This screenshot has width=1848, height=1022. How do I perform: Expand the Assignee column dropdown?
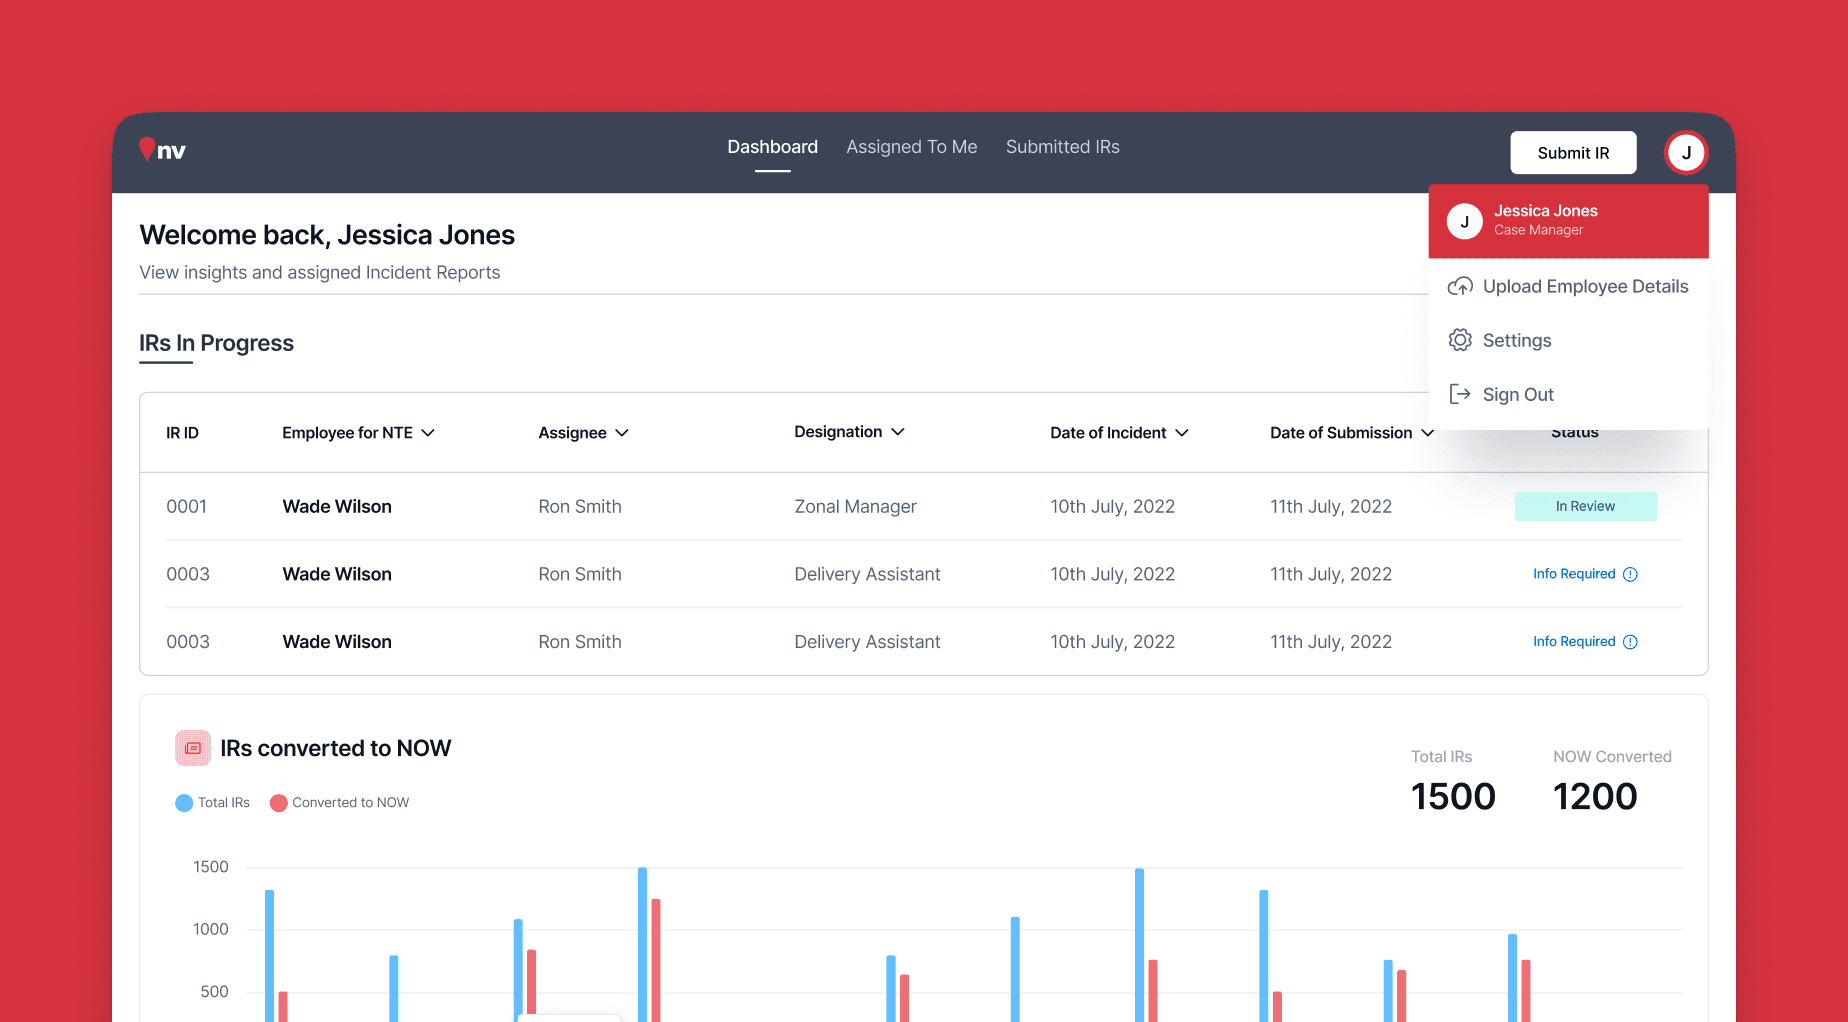(584, 433)
